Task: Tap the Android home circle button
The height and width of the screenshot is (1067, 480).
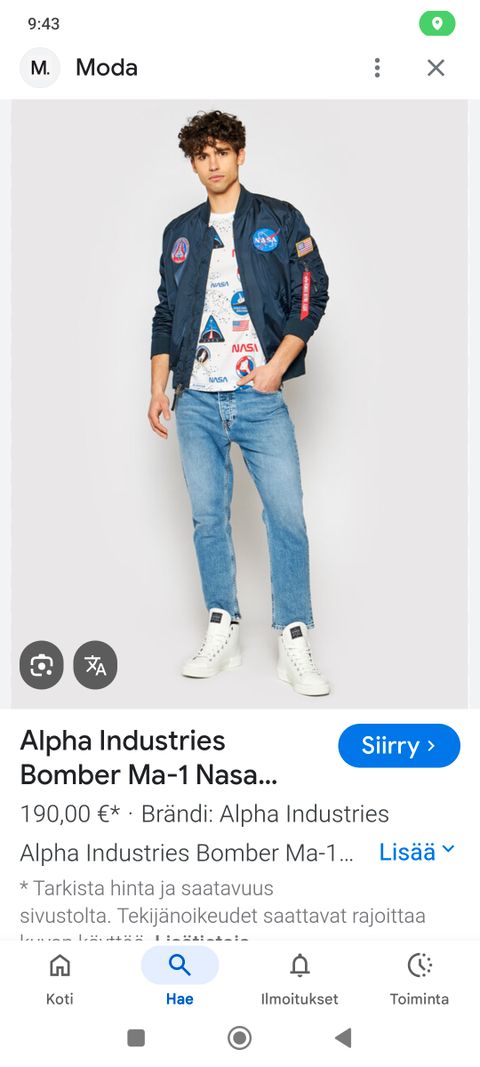Action: coord(240,1038)
